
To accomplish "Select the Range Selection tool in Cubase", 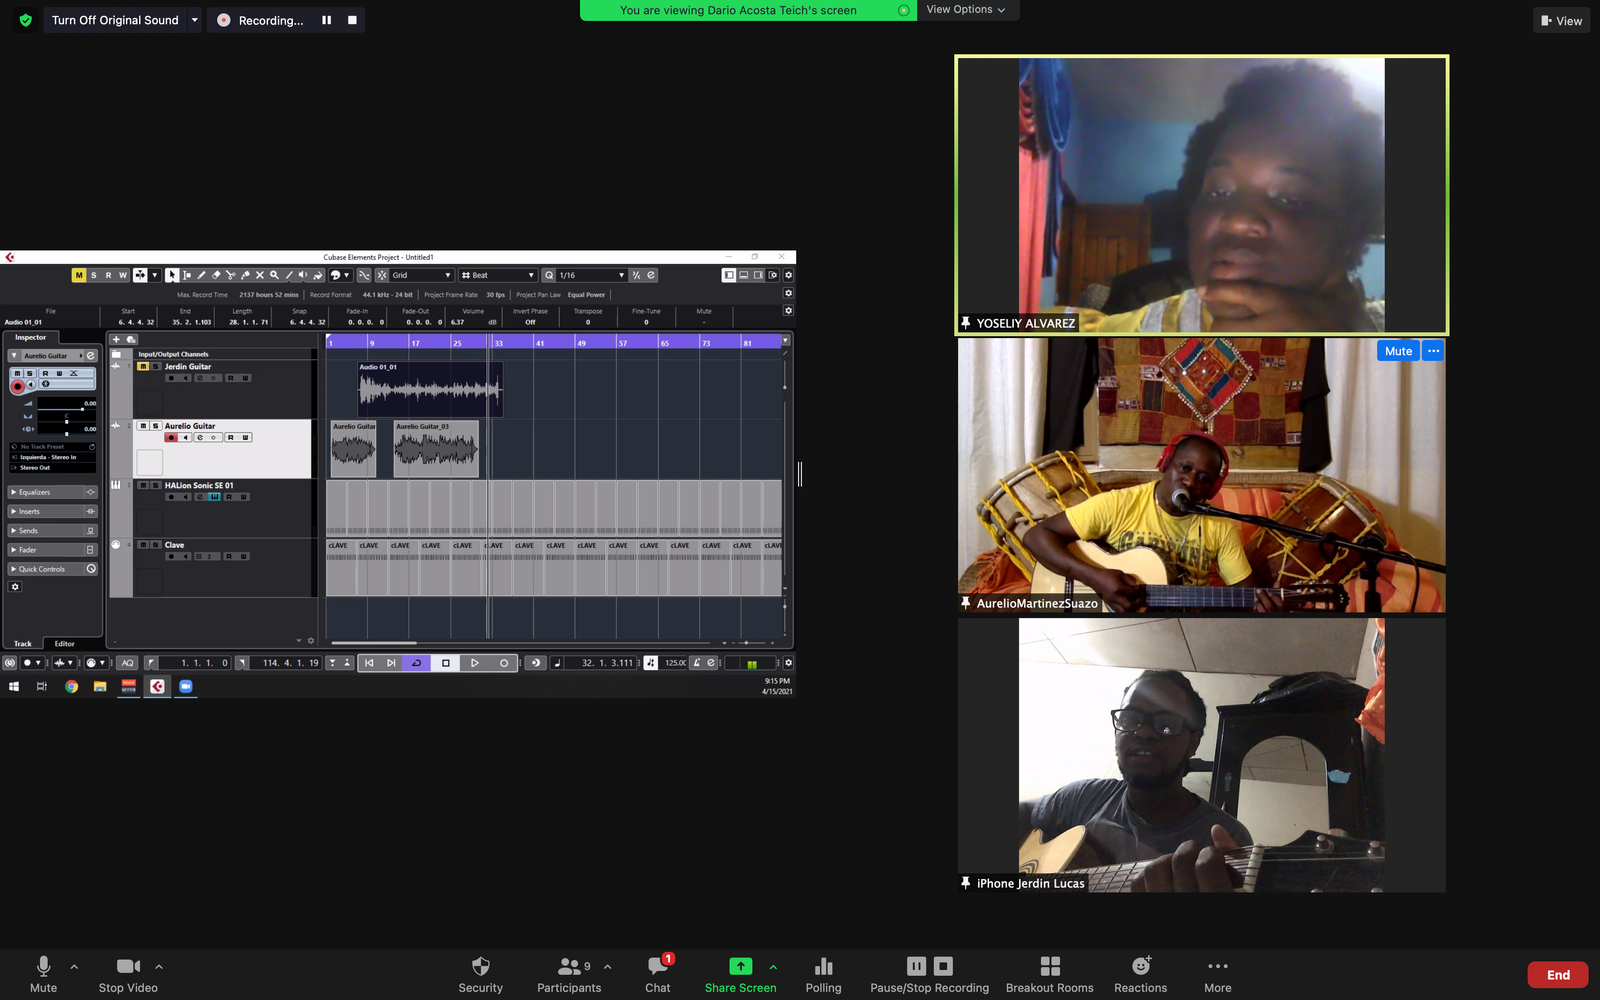I will pyautogui.click(x=187, y=275).
